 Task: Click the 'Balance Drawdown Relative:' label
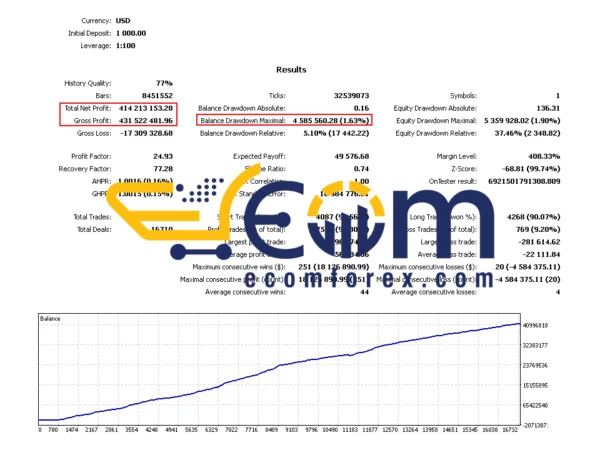[243, 133]
